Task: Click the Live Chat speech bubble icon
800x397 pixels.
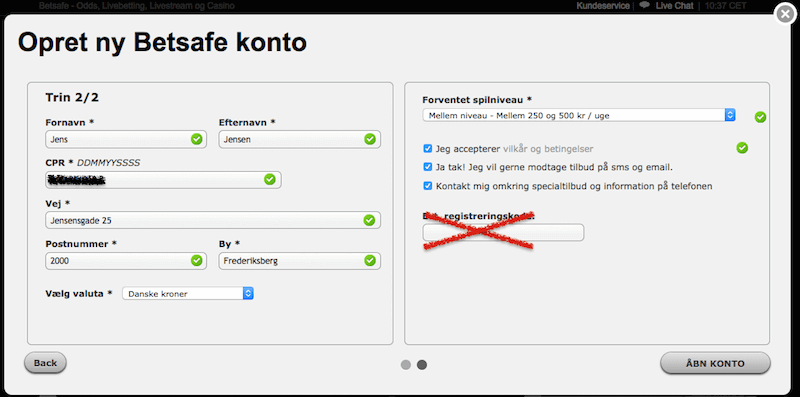Action: pos(645,5)
